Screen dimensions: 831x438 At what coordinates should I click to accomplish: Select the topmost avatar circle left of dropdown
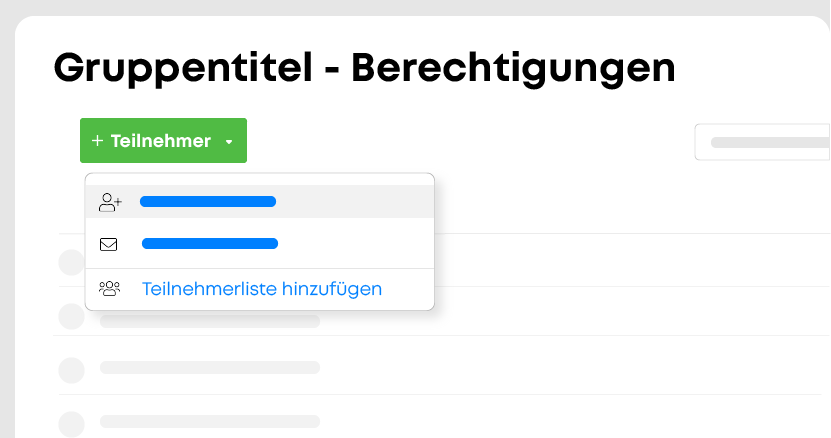coord(72,262)
